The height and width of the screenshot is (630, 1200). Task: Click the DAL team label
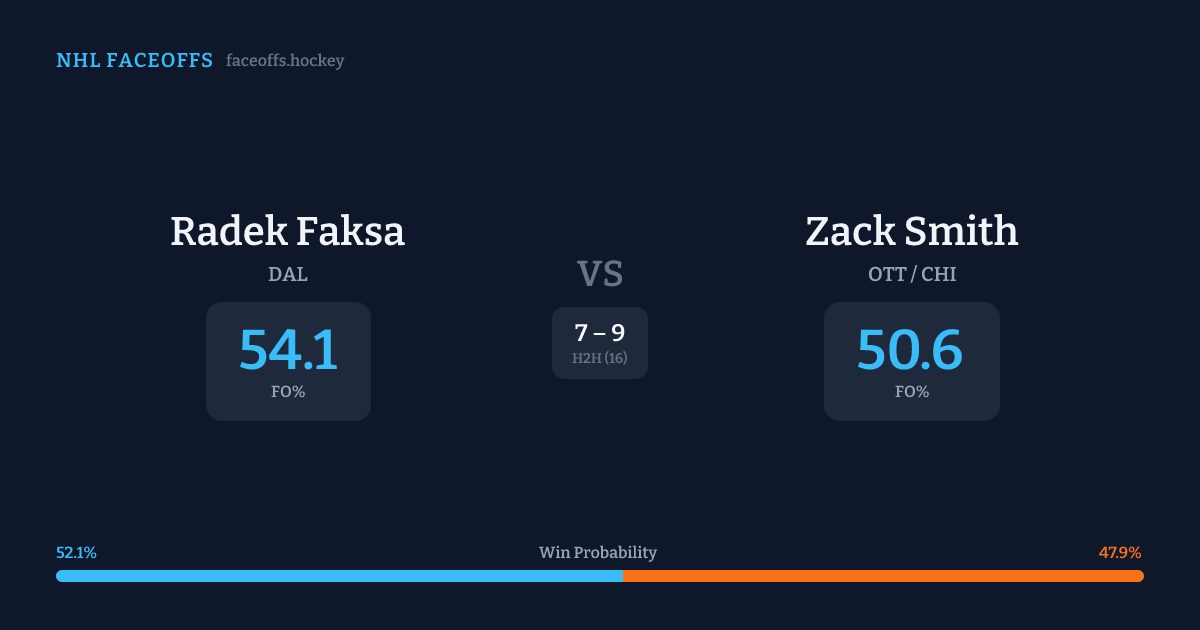pos(288,274)
